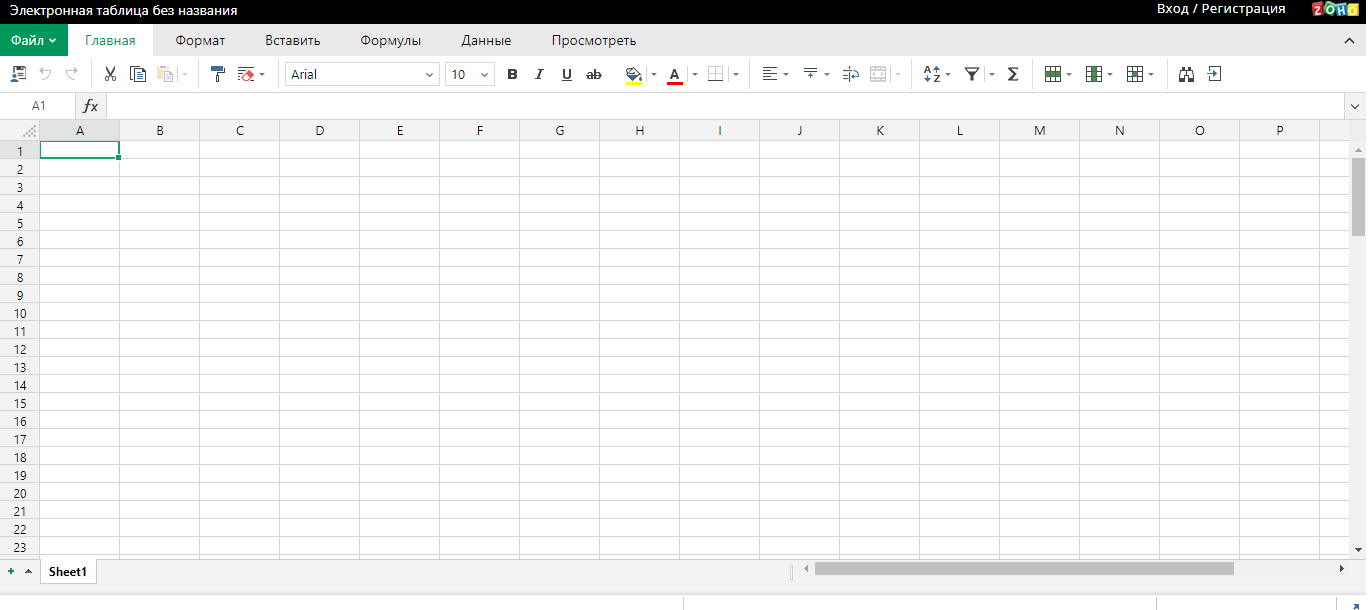Click the fx insert function icon
Screen dimensions: 1372x610
click(x=90, y=106)
